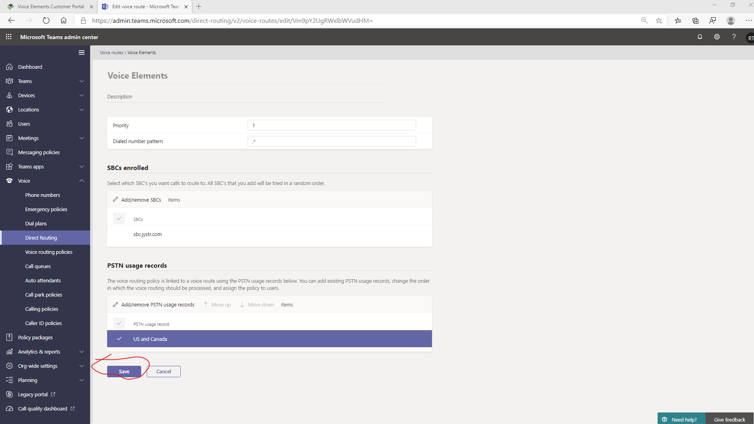
Task: Refresh the browser page
Action: pyautogui.click(x=46, y=21)
